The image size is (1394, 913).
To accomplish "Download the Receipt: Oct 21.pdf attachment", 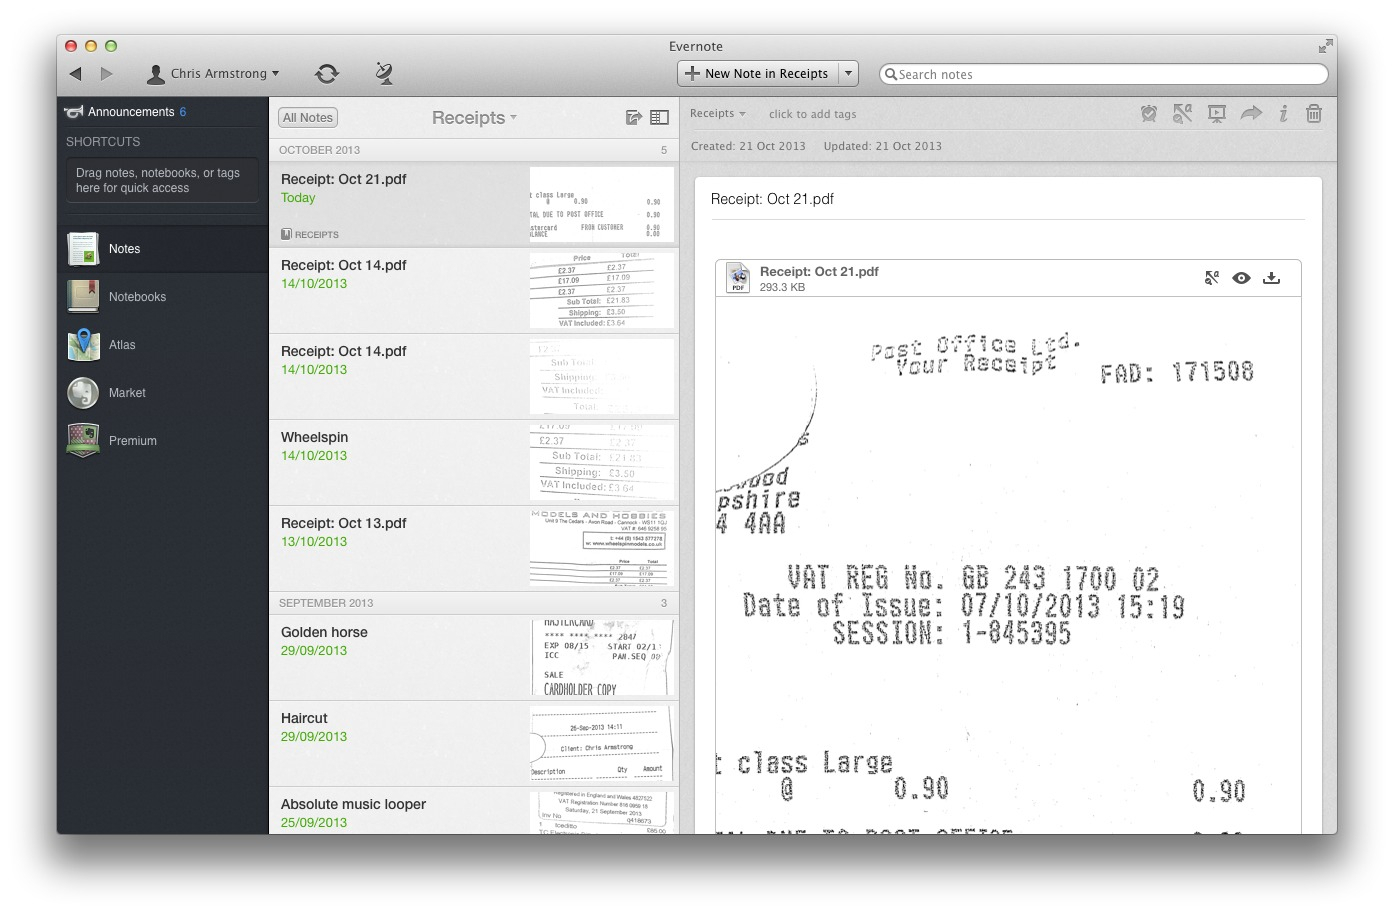I will click(1272, 278).
